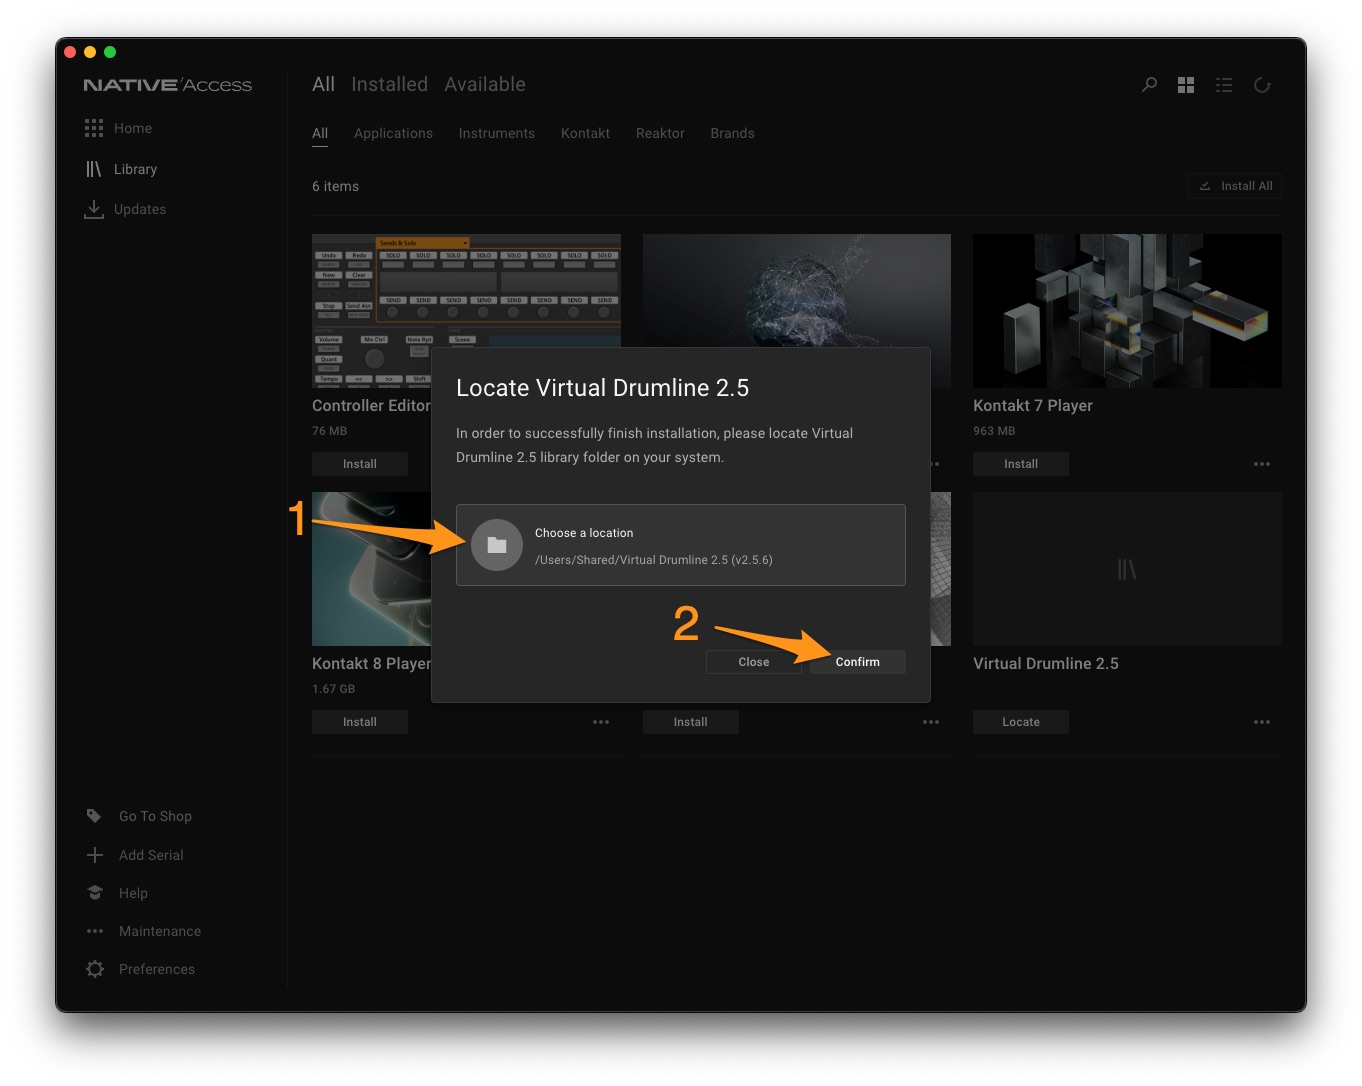
Task: Switch to Reaktor category tab
Action: click(x=660, y=133)
